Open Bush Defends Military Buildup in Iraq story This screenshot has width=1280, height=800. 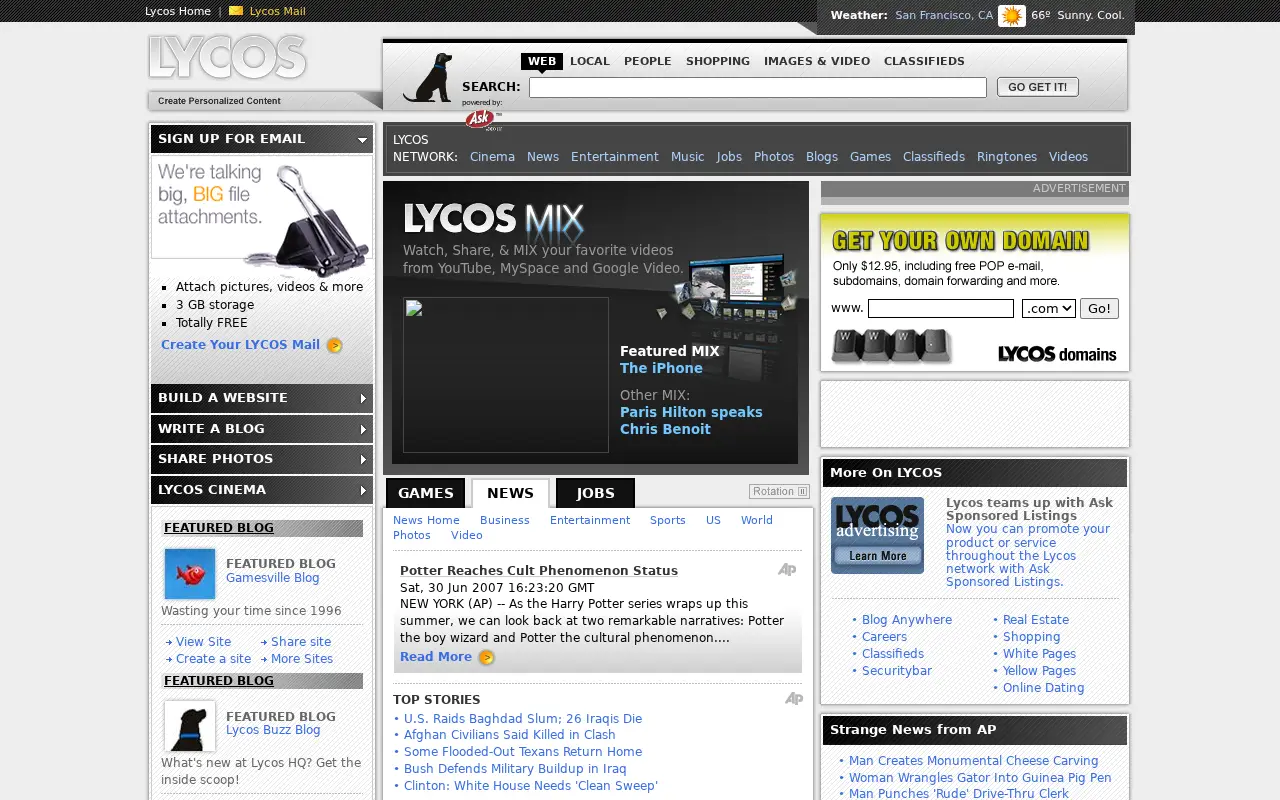pyautogui.click(x=515, y=769)
